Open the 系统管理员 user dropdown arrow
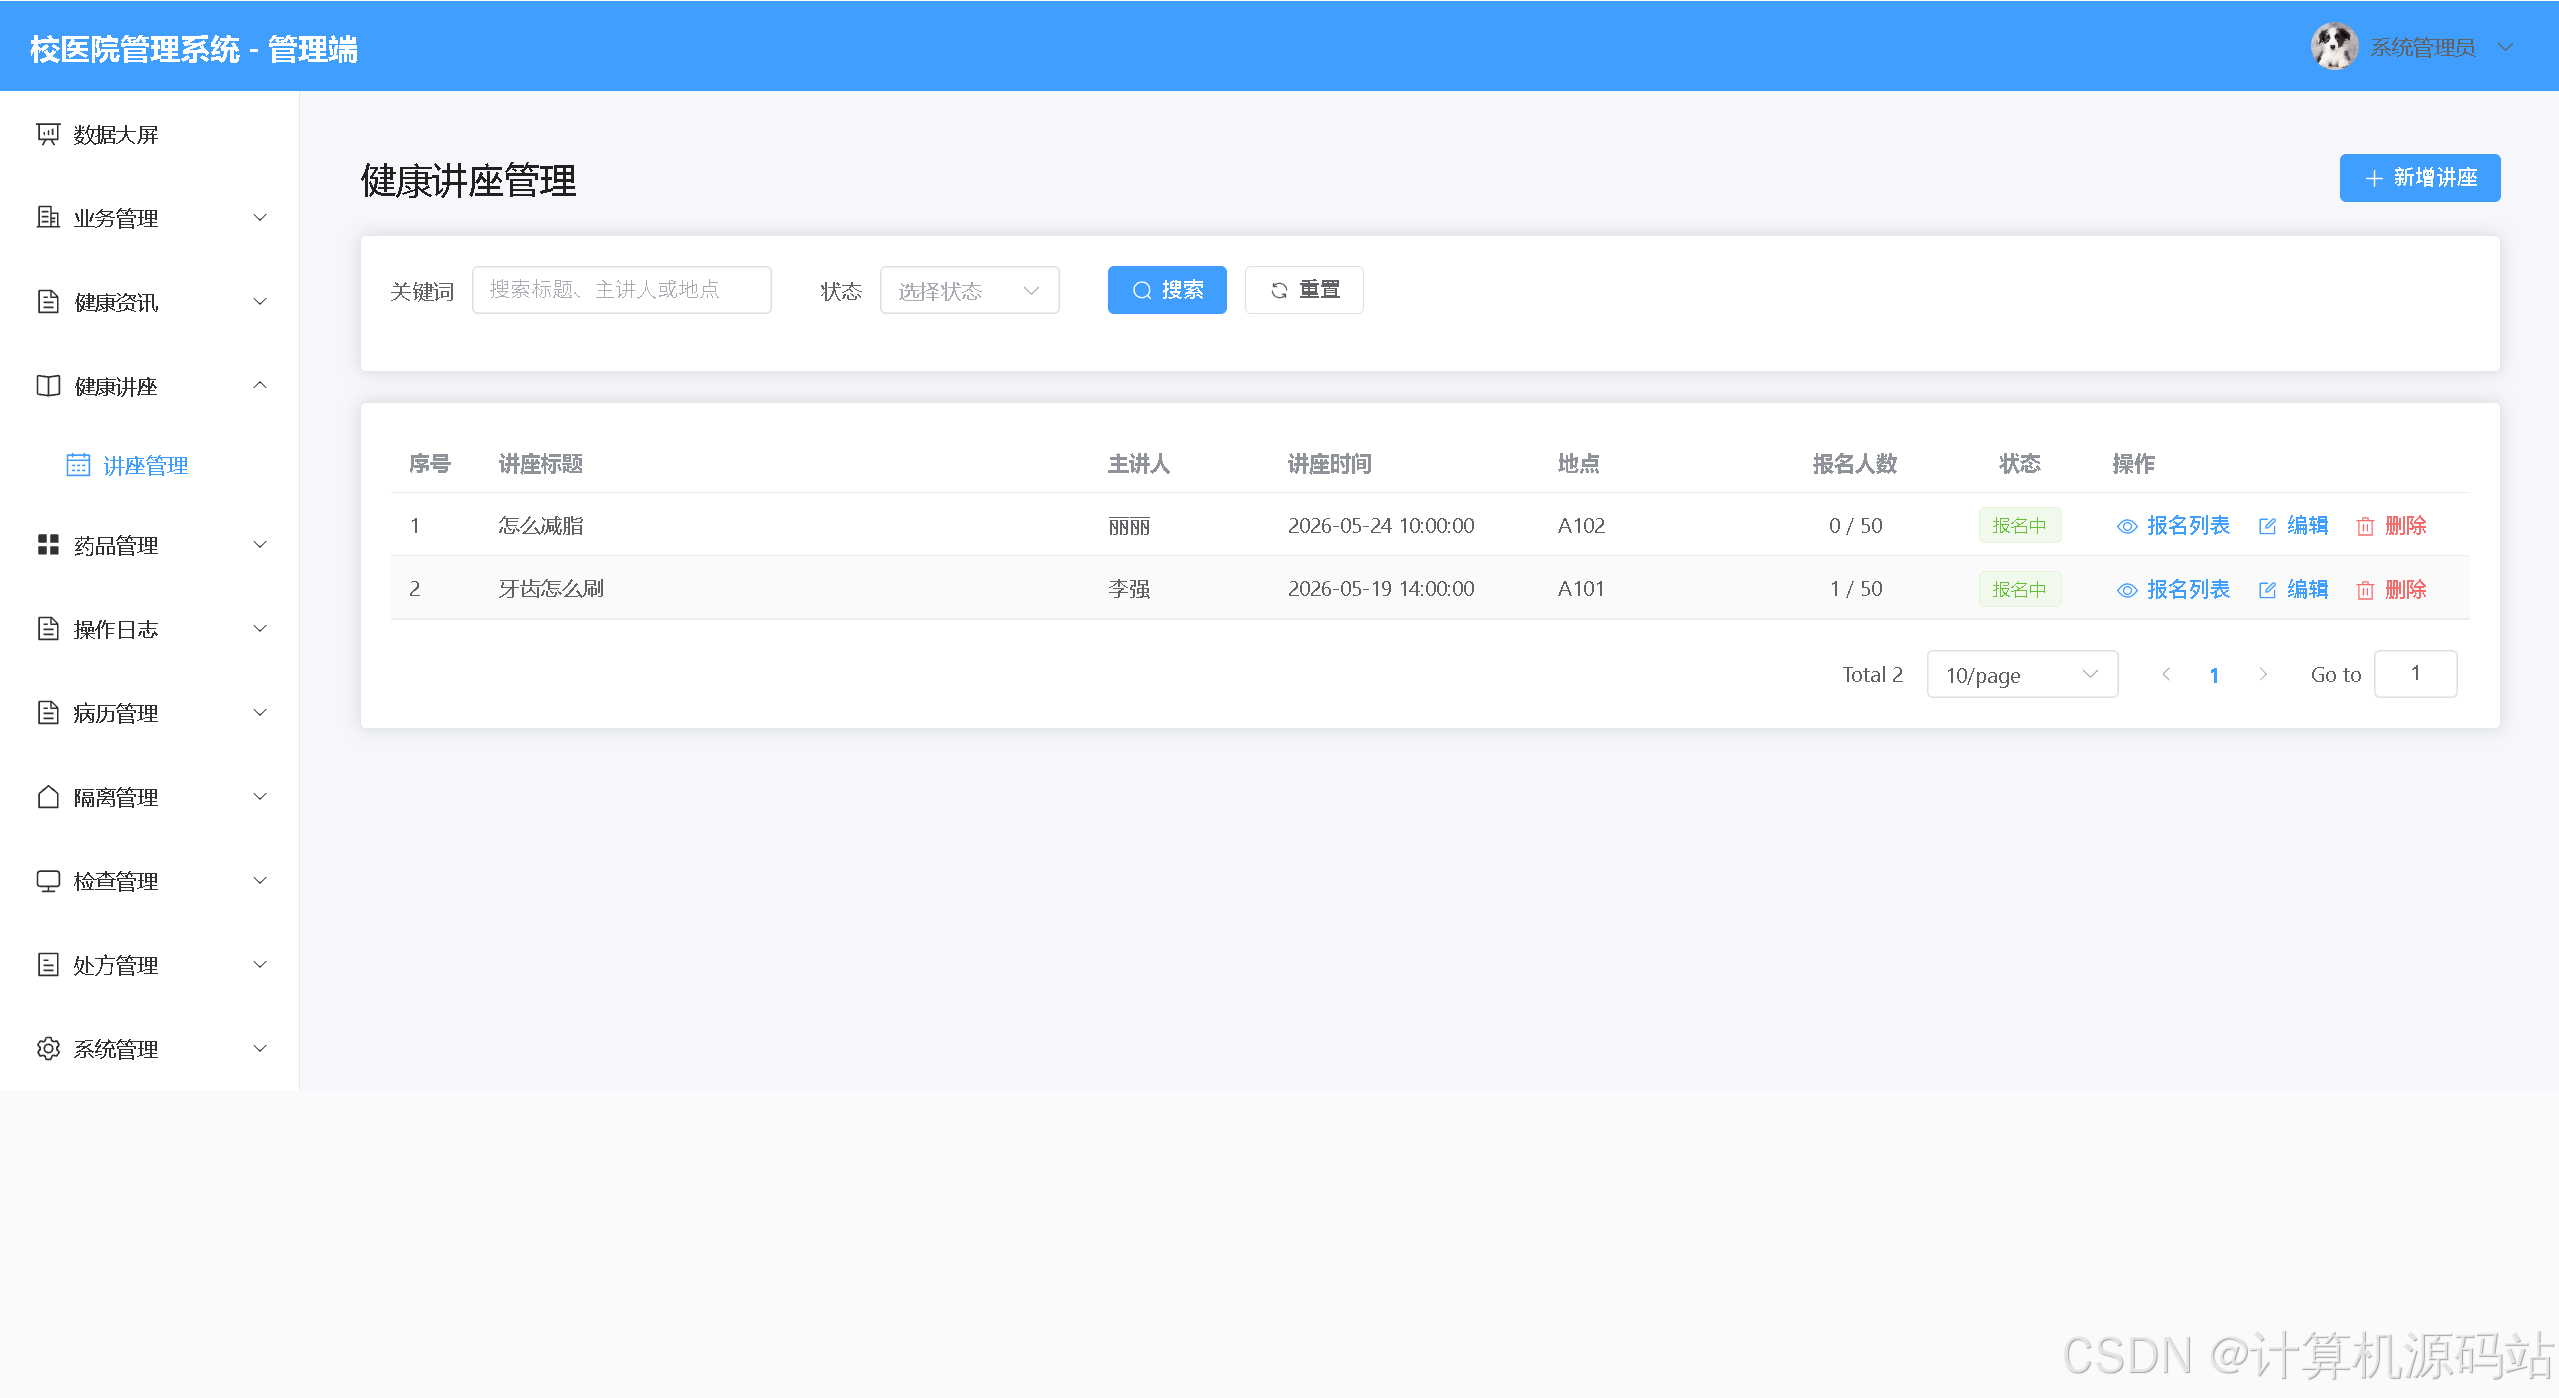The width and height of the screenshot is (2559, 1398). tap(2506, 47)
